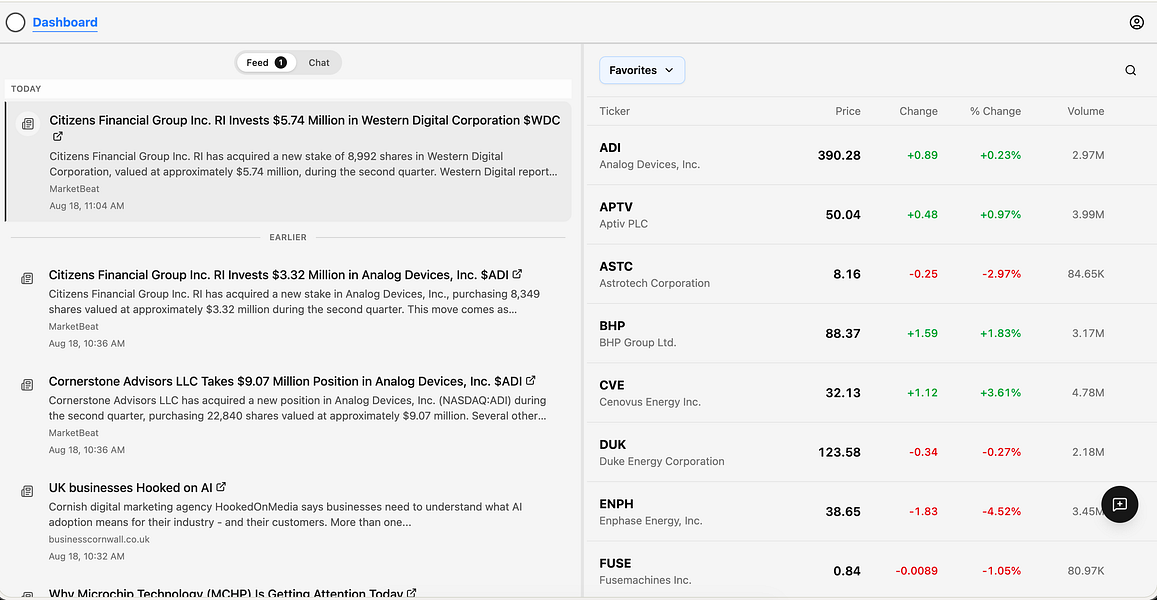
Task: Click Astrotech Corporation company name
Action: 655,283
